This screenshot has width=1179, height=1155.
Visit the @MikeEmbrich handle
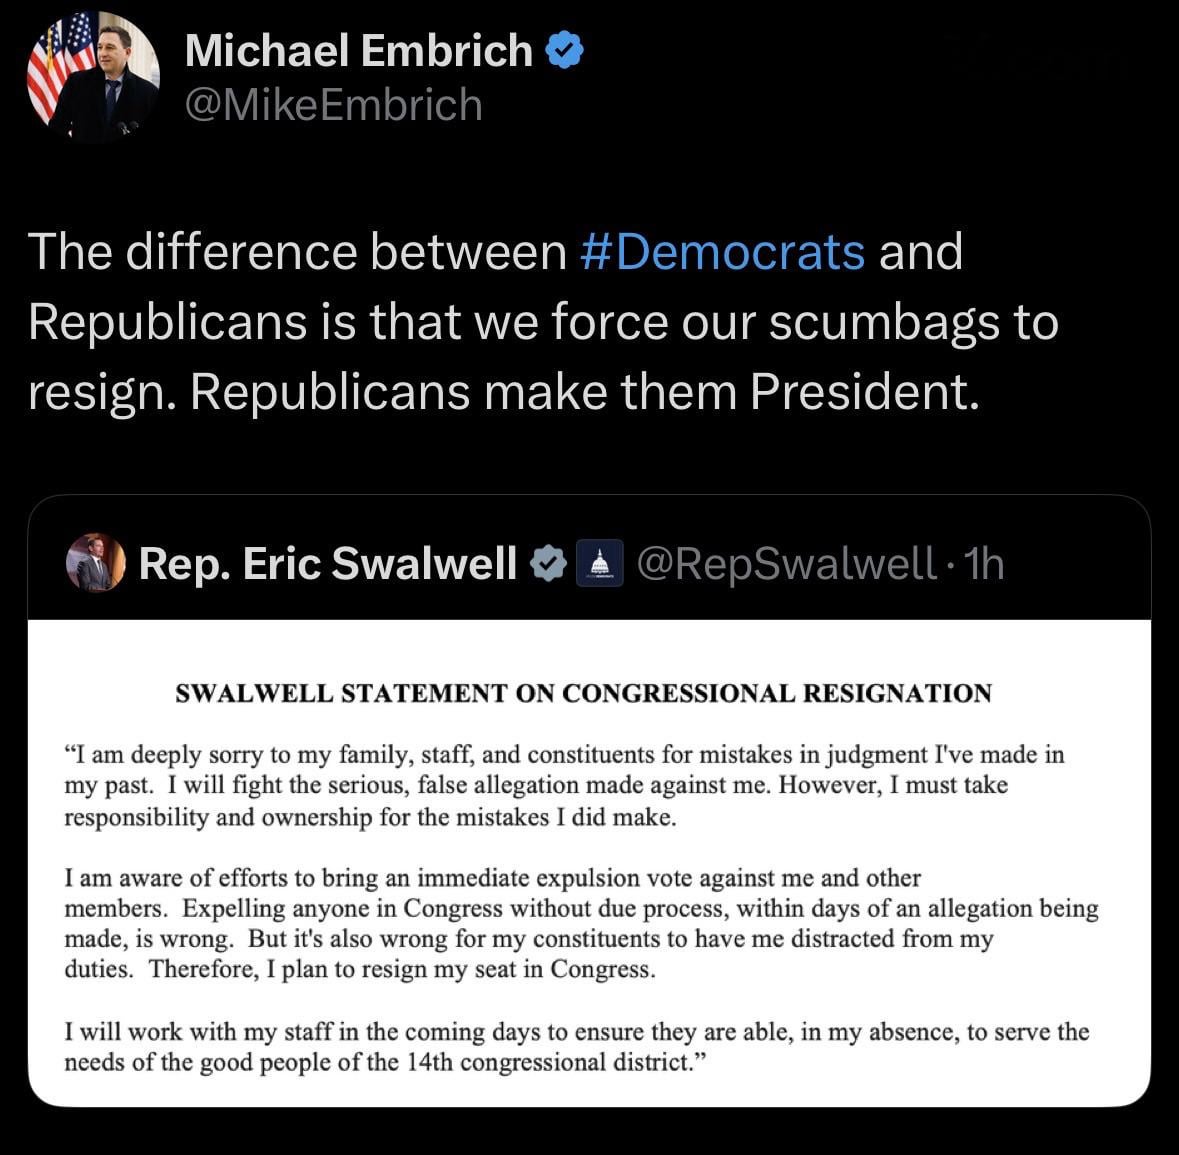333,105
